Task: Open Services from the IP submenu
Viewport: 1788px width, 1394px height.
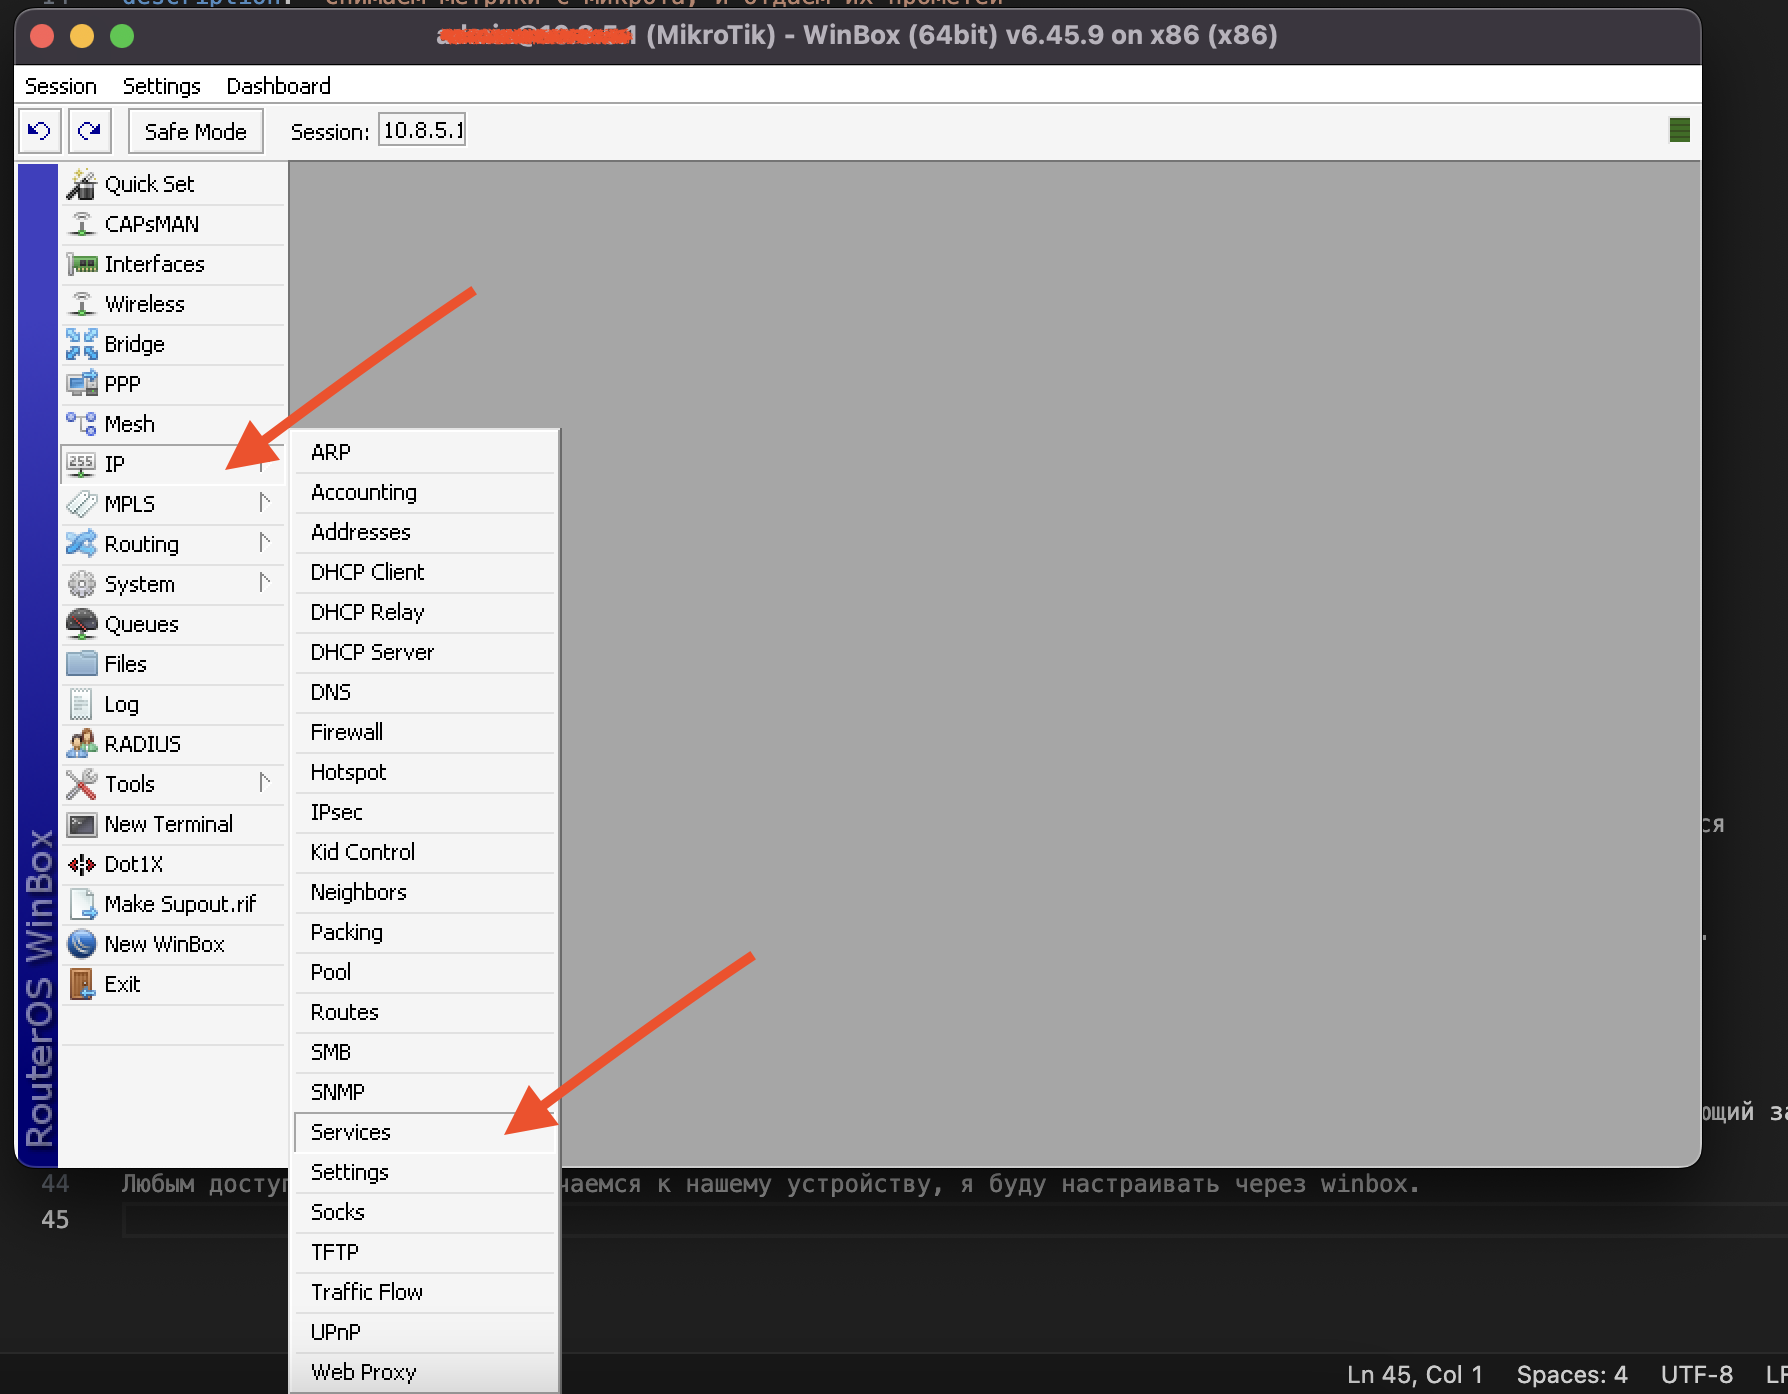Action: 425,1132
